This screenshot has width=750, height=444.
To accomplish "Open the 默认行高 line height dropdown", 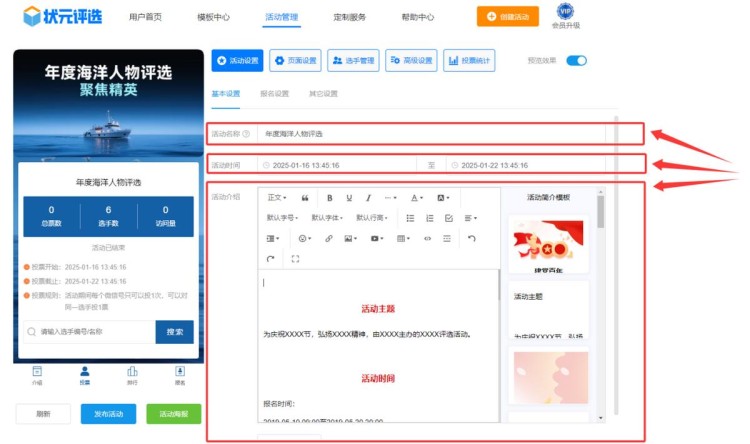I will click(373, 218).
